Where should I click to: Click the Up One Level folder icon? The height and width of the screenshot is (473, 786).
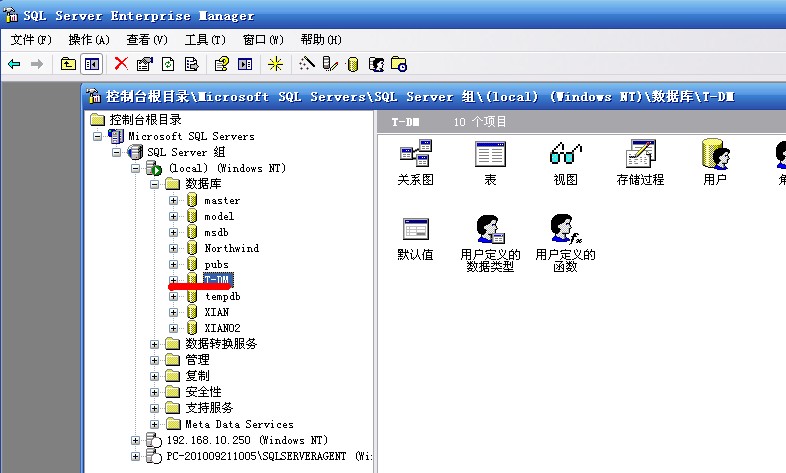click(x=68, y=64)
